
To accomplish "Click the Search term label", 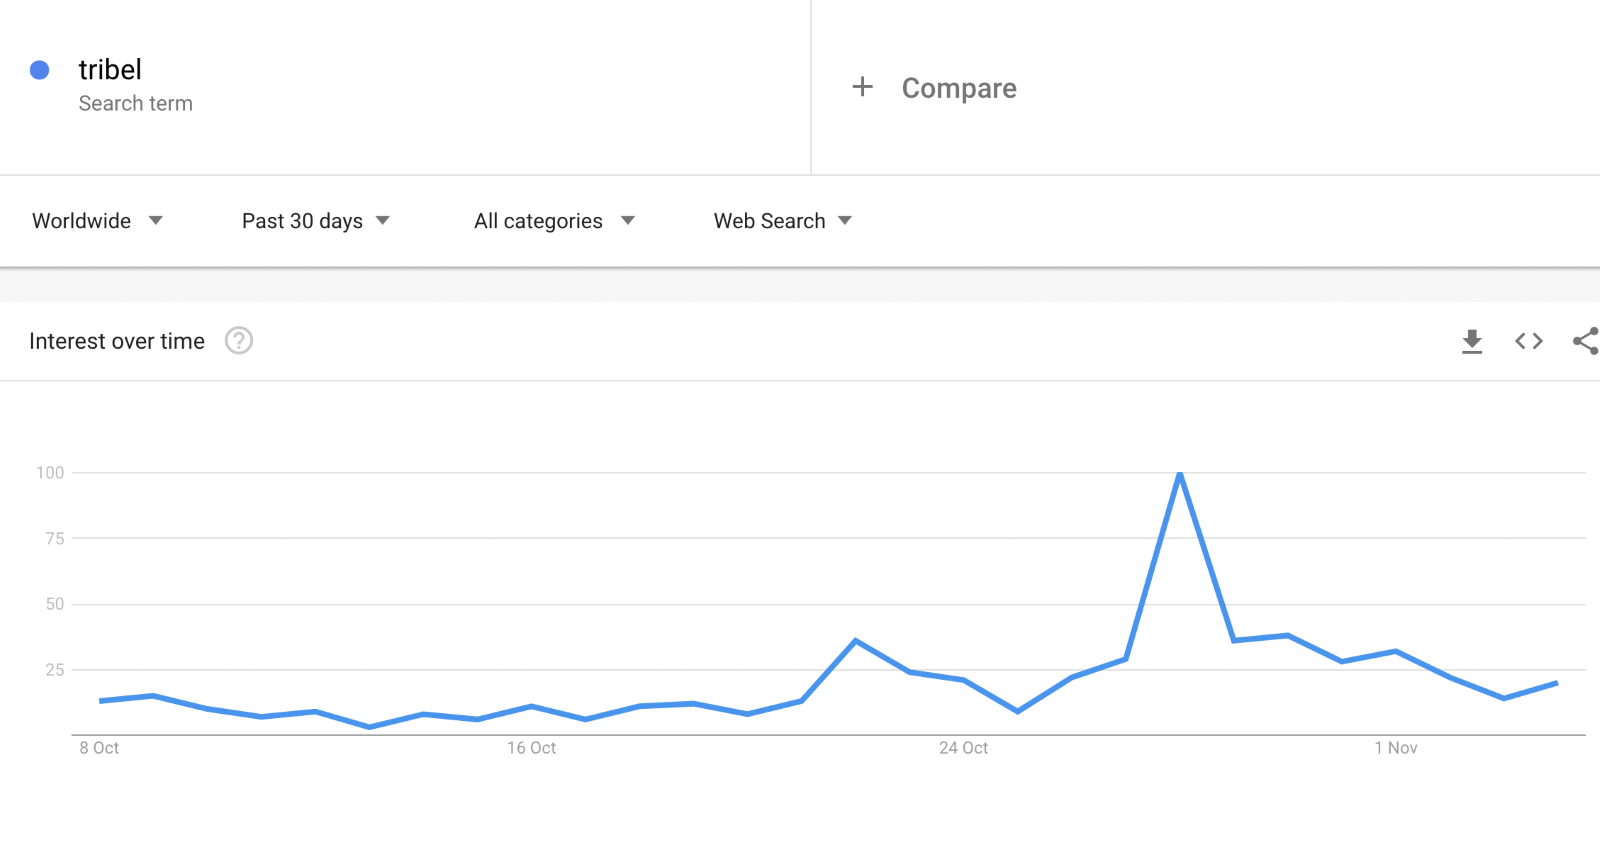I will 136,103.
